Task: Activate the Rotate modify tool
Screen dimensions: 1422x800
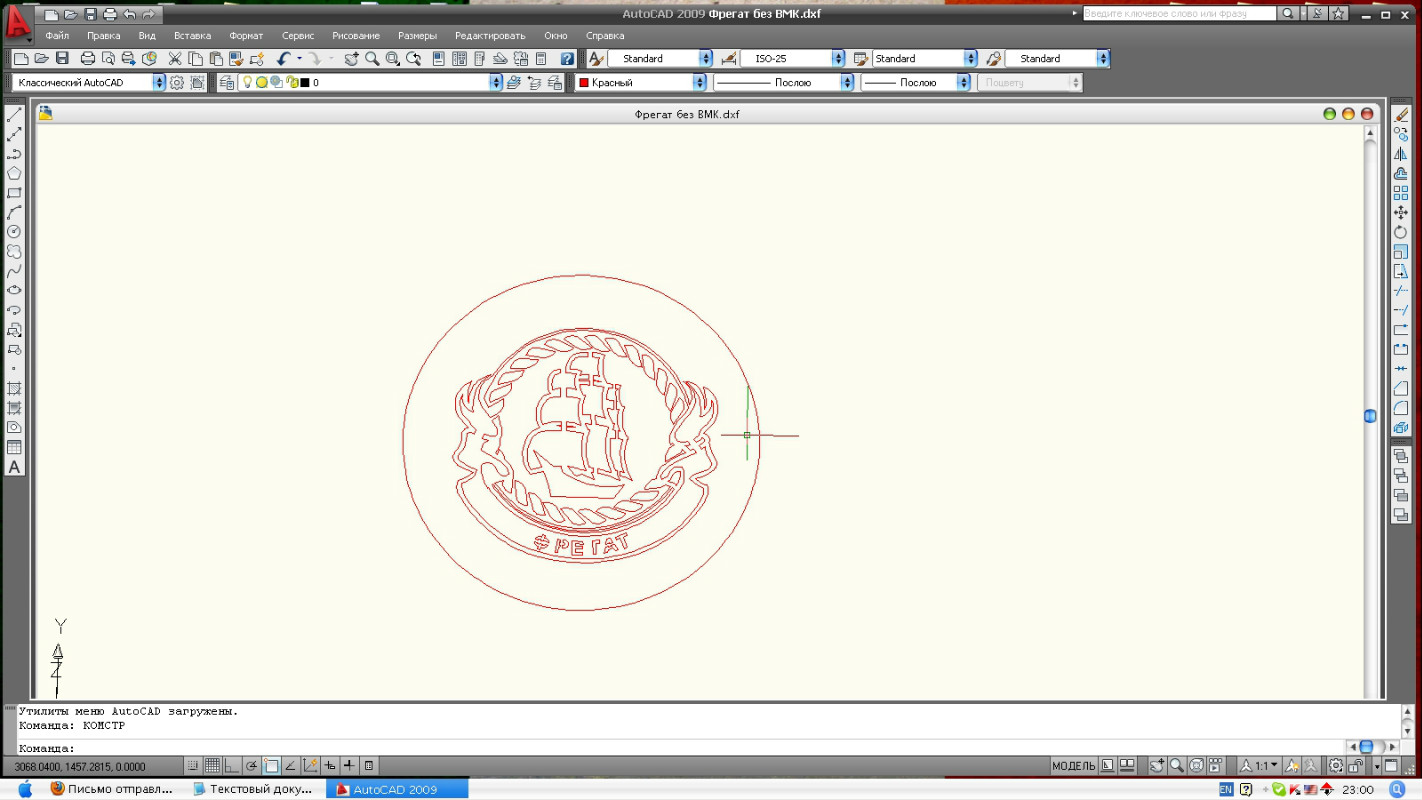Action: 1401,232
